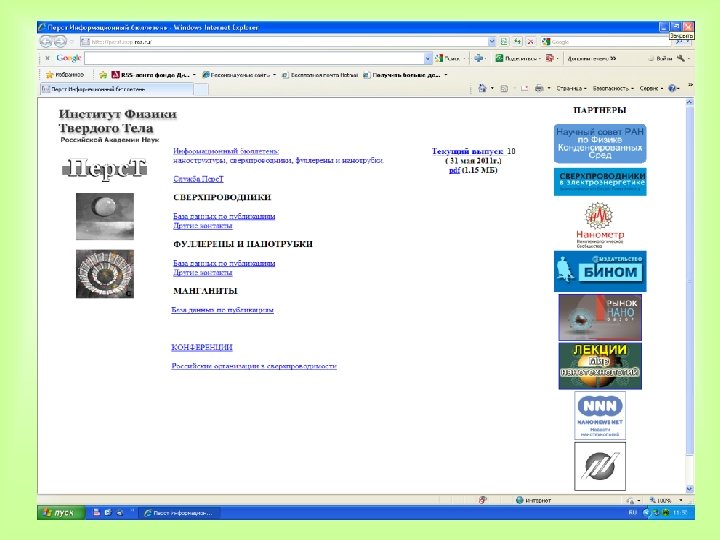Close the Google toolbar with its x
Viewport: 720px width, 540px height.
click(47, 58)
